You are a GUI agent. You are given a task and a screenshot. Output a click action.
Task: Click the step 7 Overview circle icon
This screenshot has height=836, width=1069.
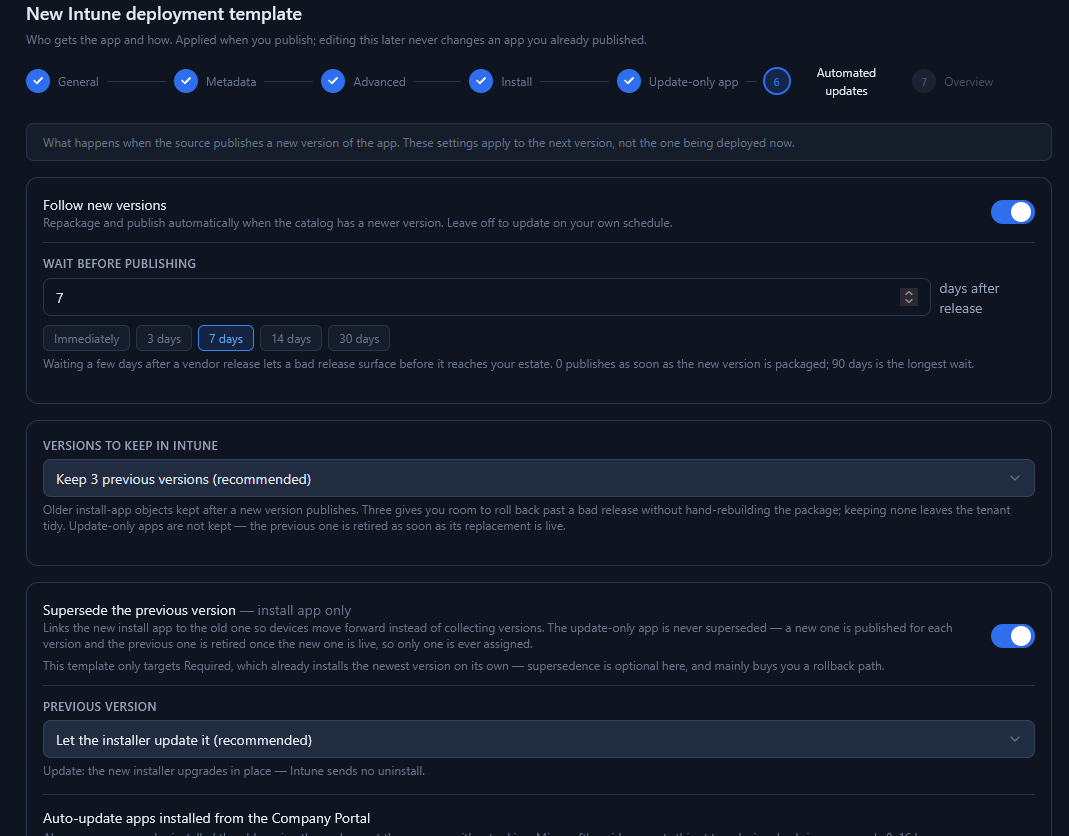(x=924, y=82)
